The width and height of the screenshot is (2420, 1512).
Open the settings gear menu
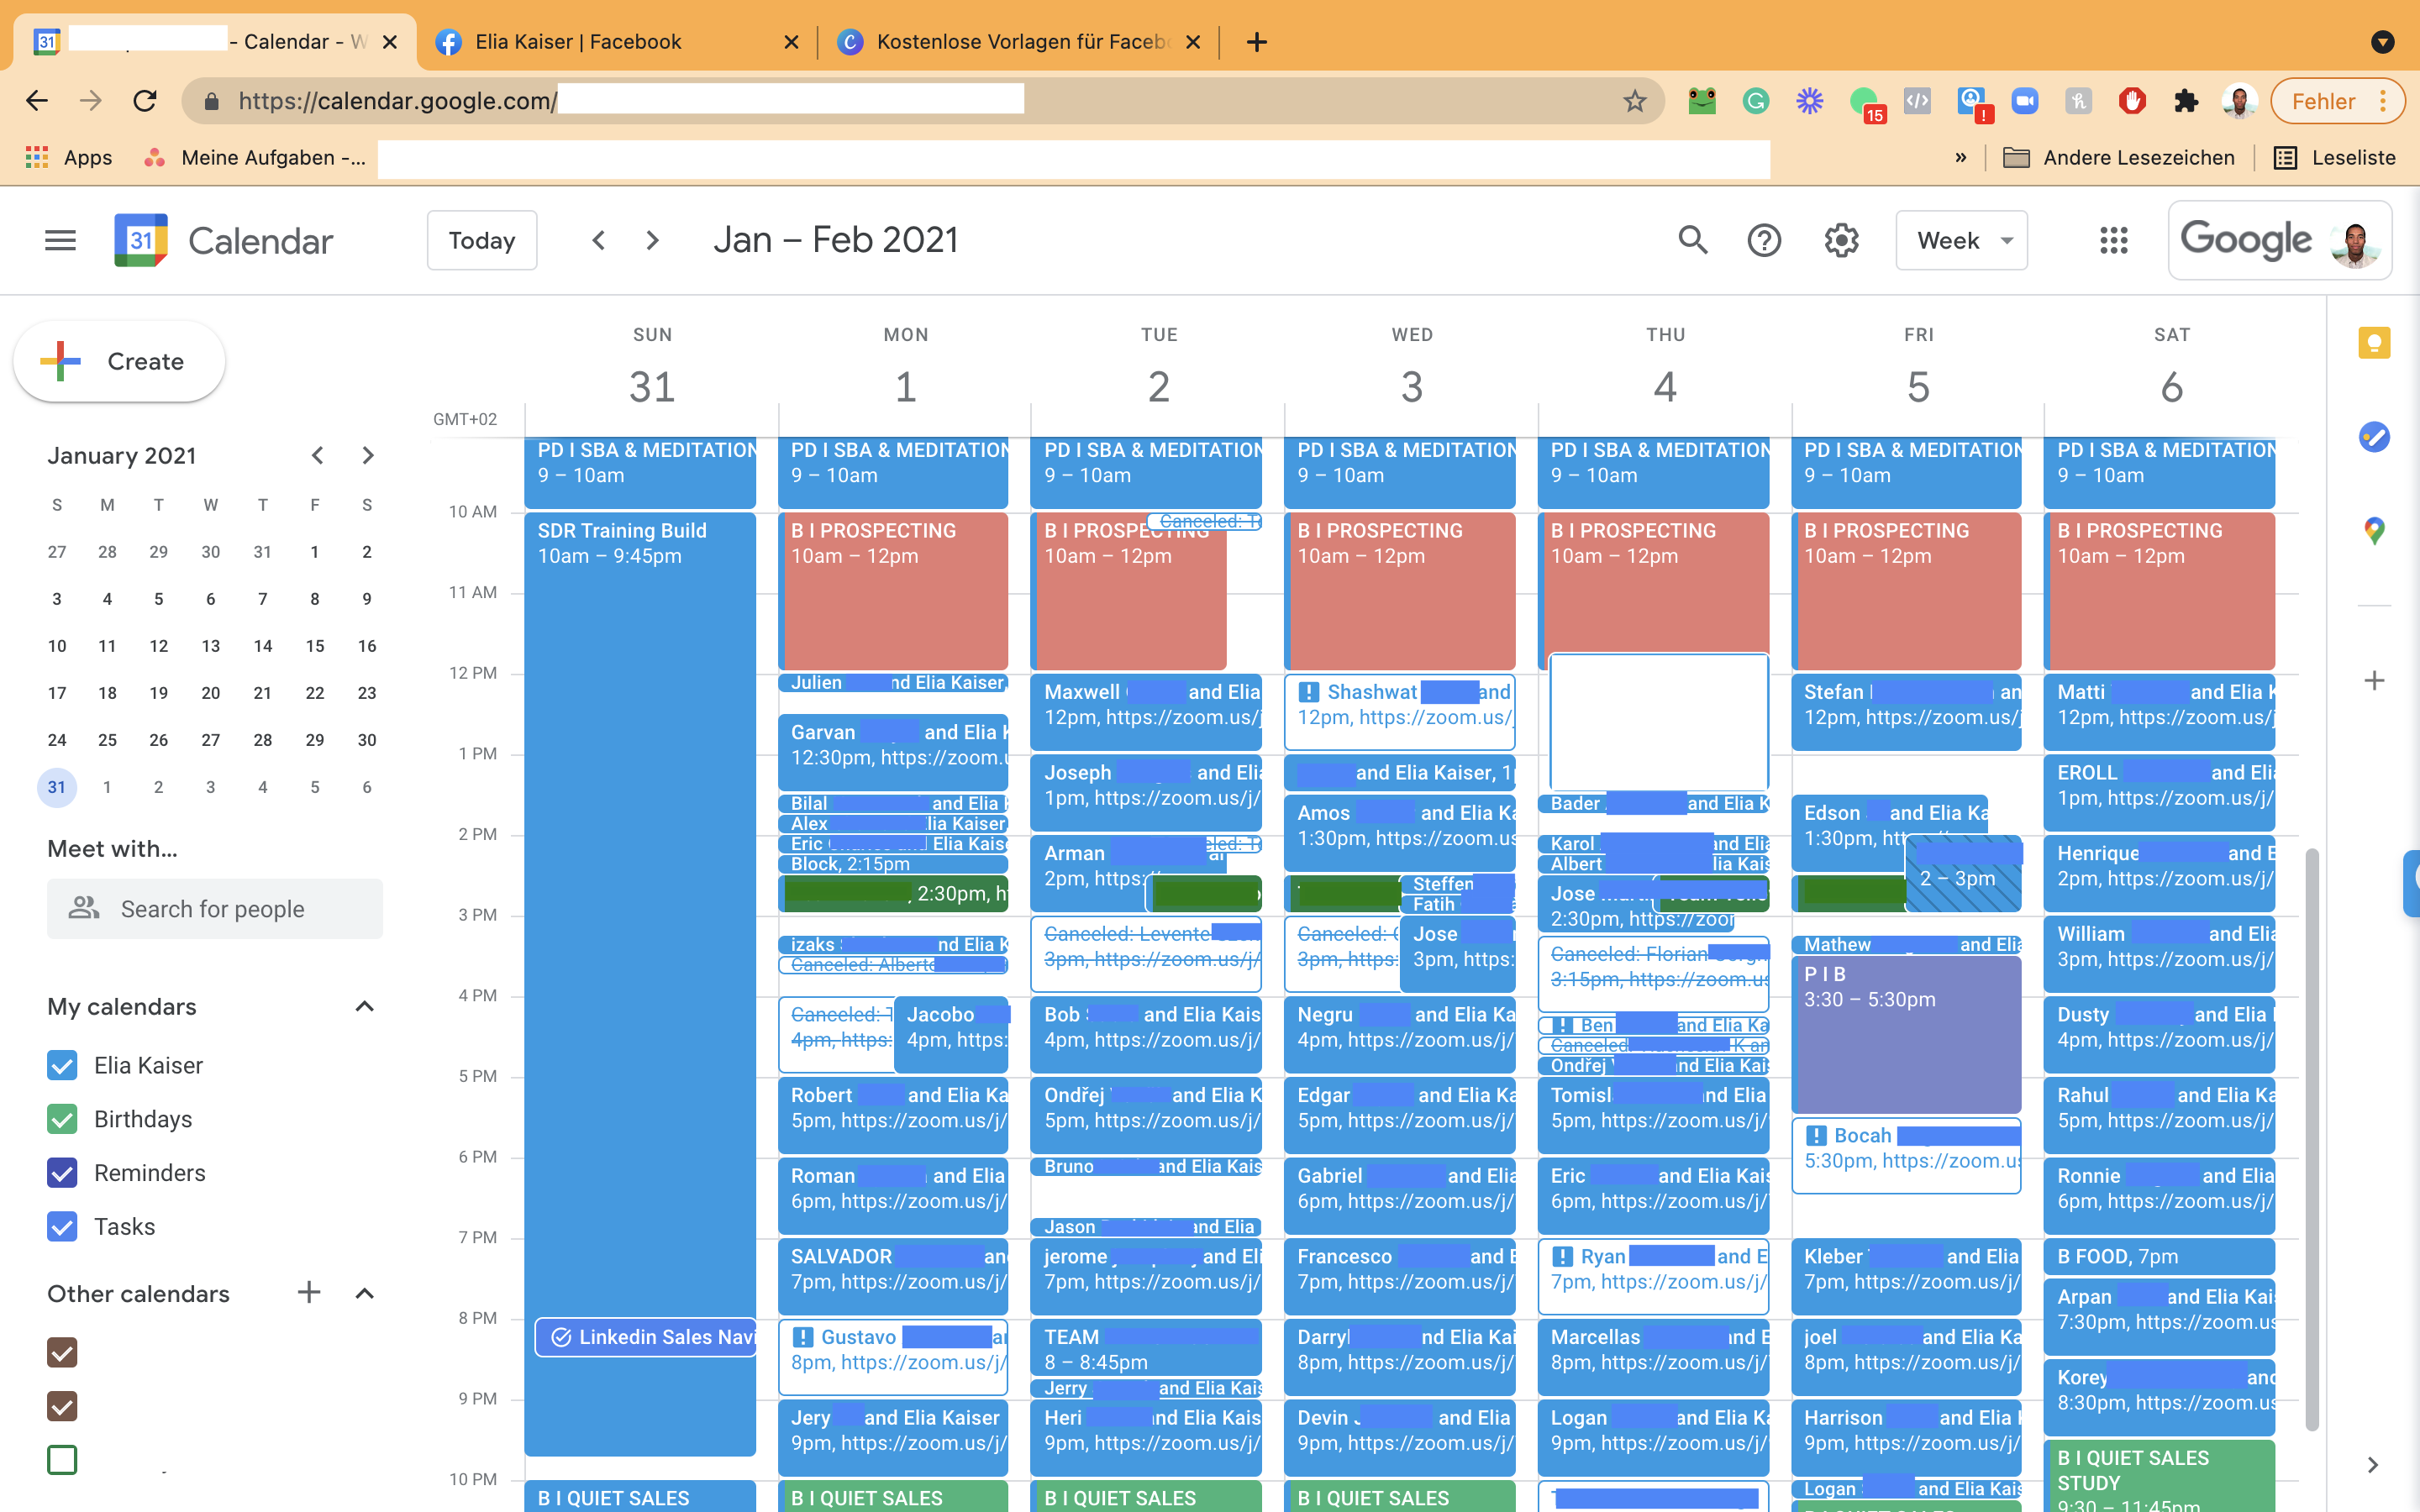1841,240
